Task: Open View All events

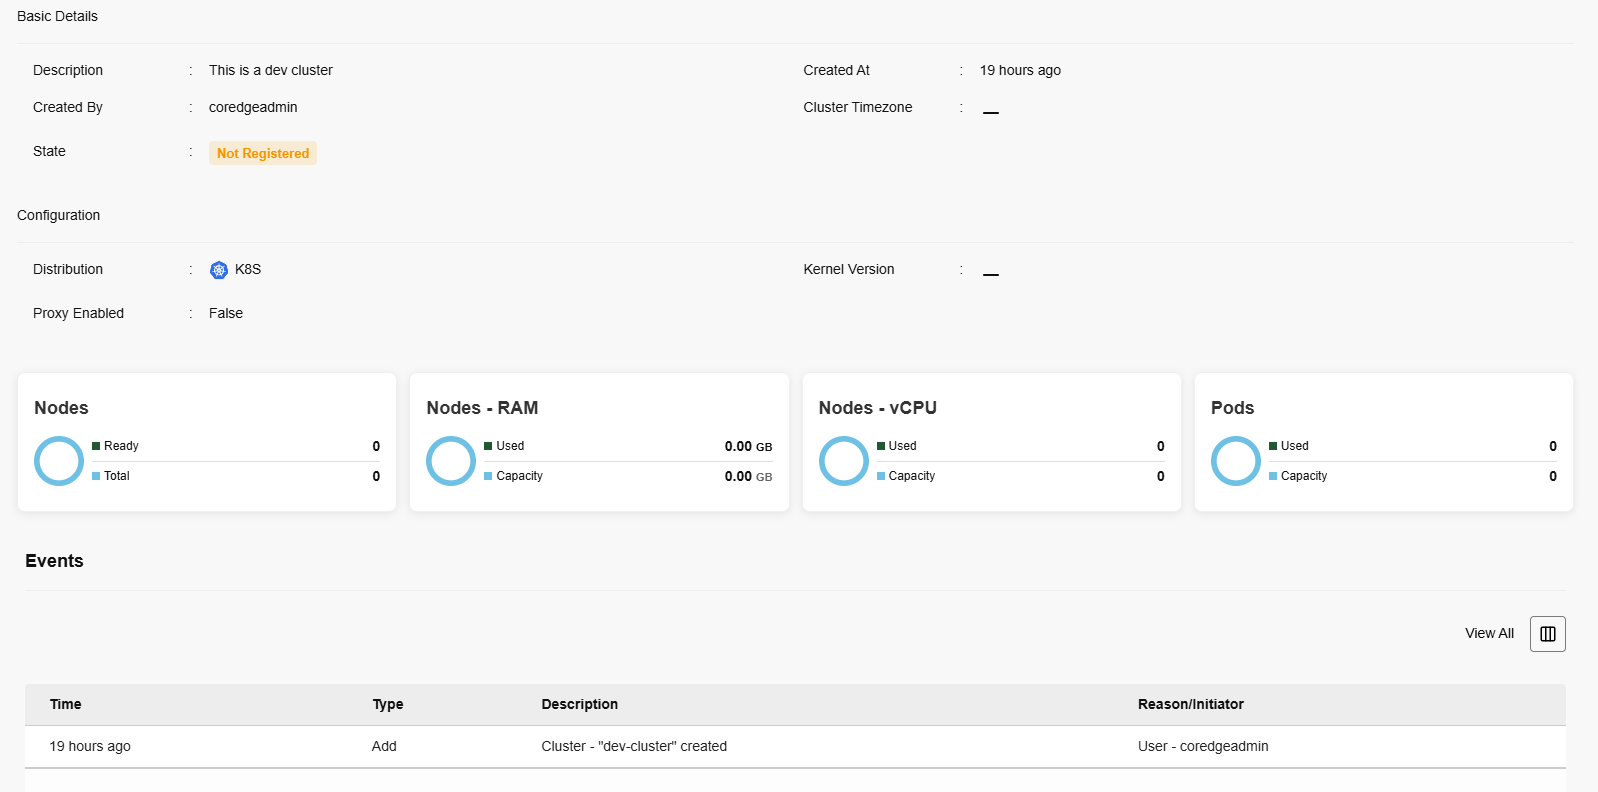Action: pos(1489,634)
